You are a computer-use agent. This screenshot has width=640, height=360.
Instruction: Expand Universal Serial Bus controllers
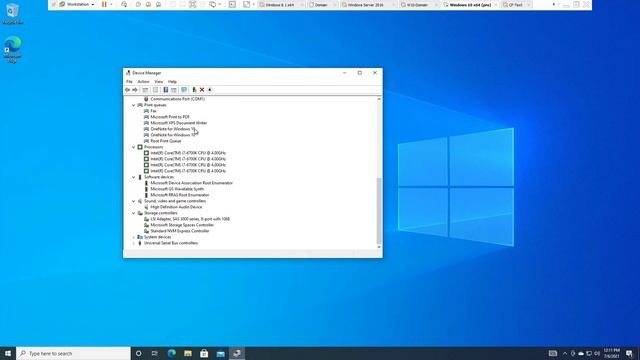[133, 243]
